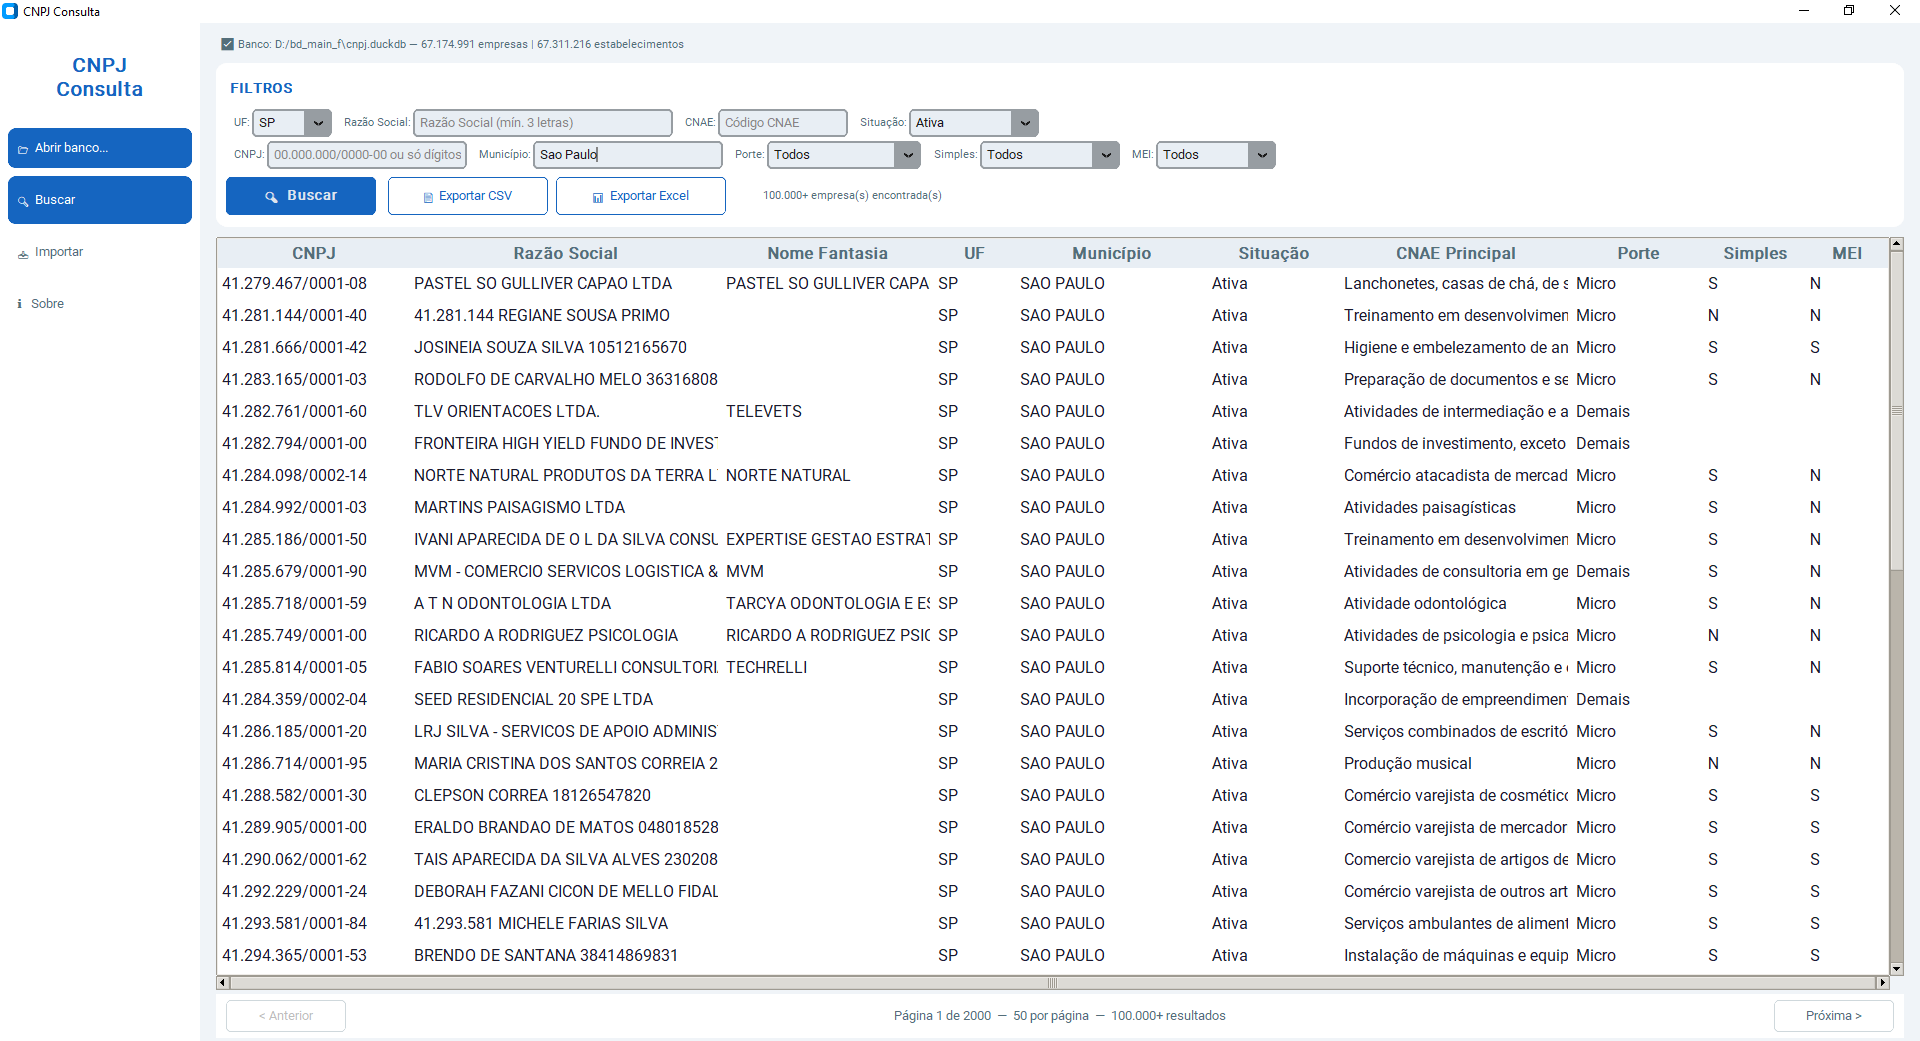Click the Página 1 de 2000 status text
The width and height of the screenshot is (1920, 1041).
942,1016
